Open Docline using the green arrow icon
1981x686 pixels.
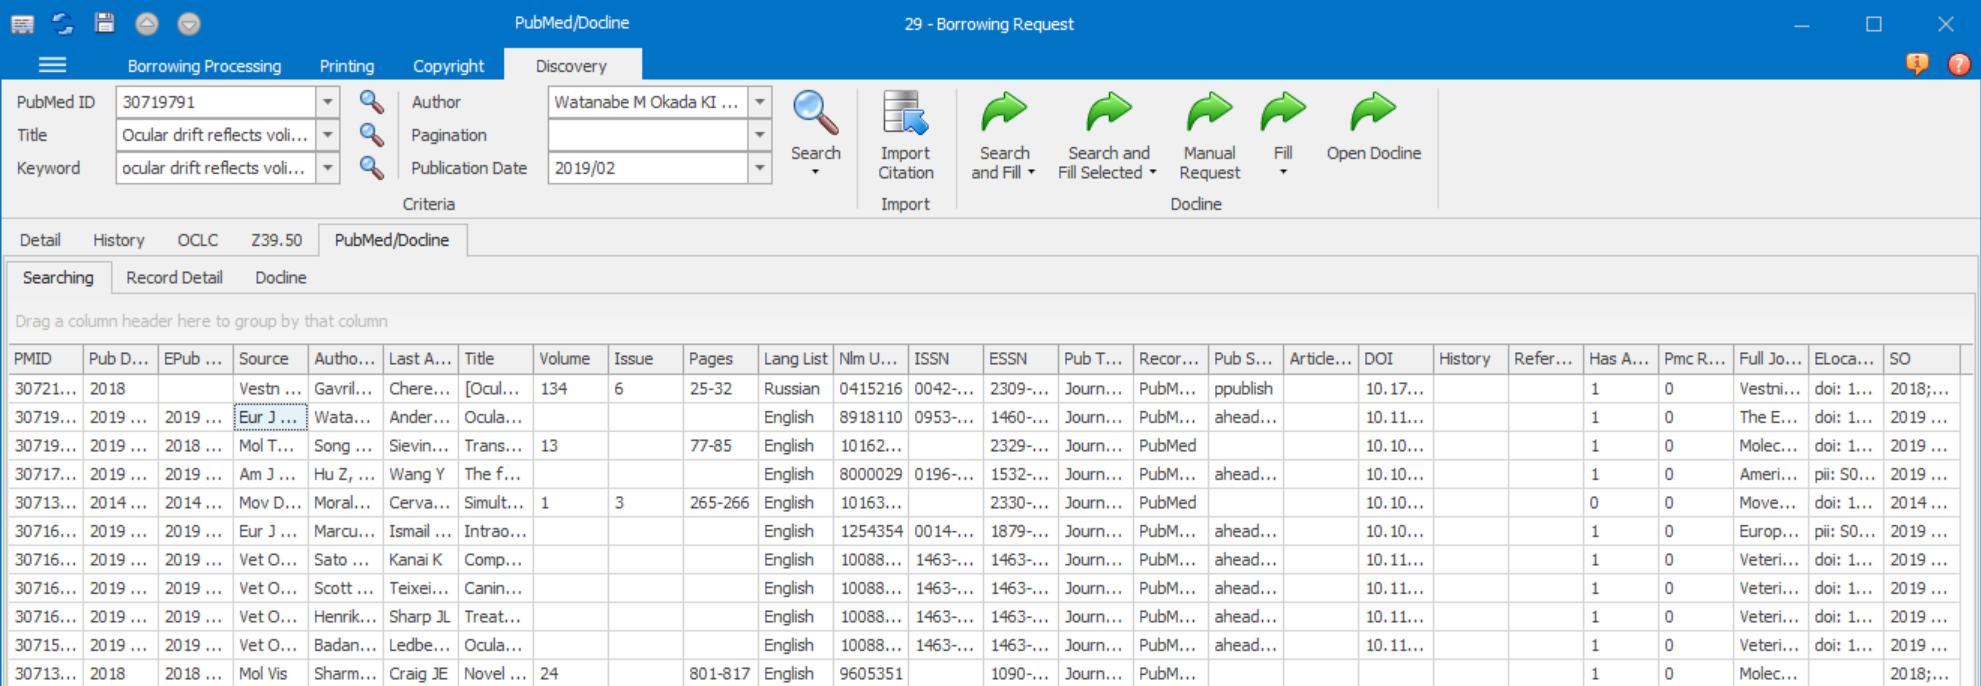[x=1373, y=113]
